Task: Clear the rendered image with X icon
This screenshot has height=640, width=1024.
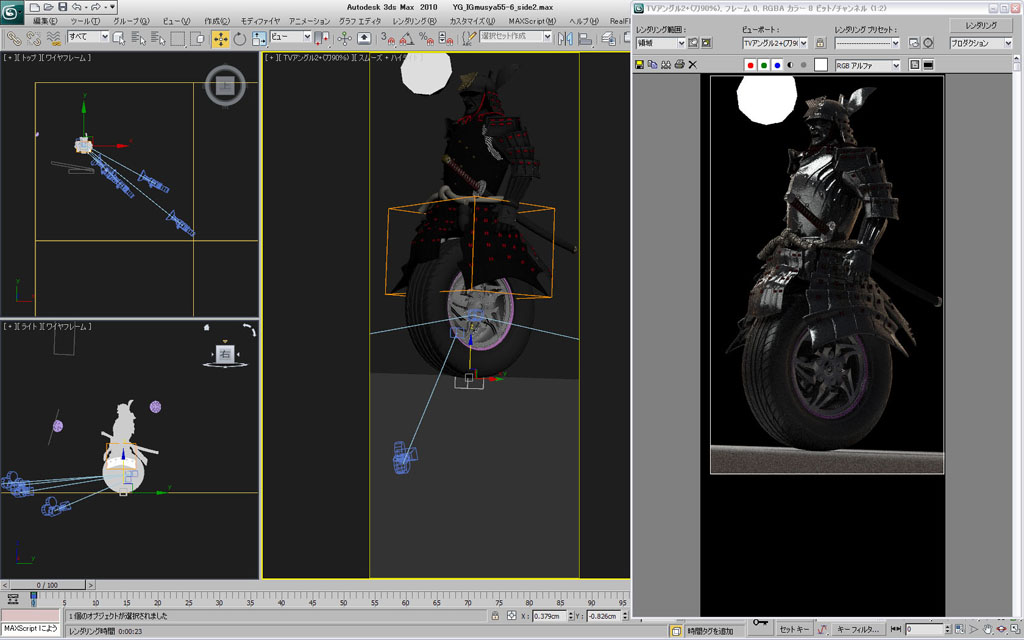Action: pos(692,65)
